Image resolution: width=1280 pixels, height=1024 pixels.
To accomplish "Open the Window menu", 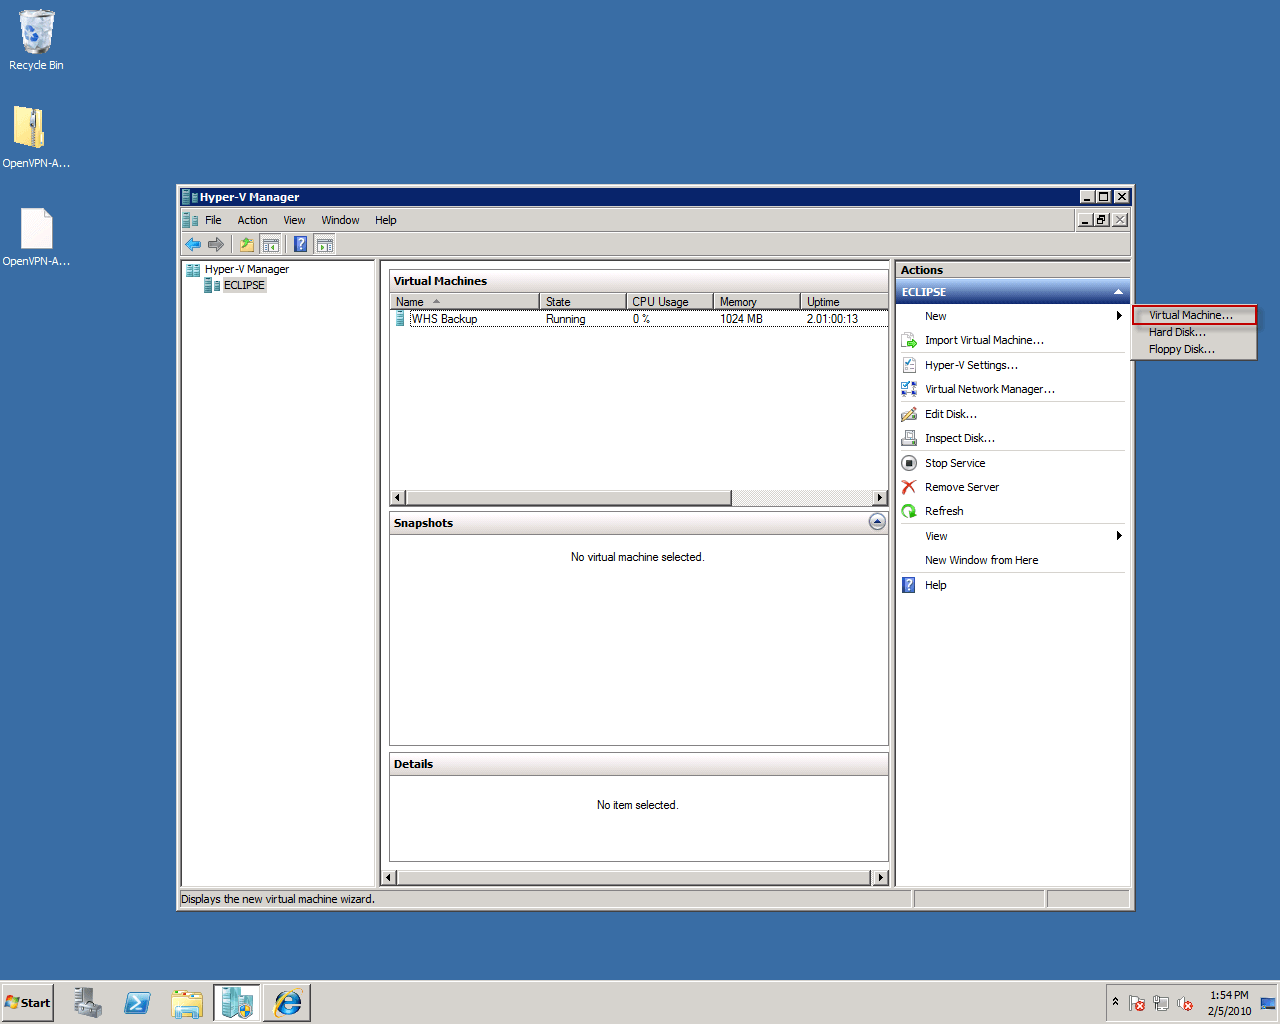I will [340, 220].
